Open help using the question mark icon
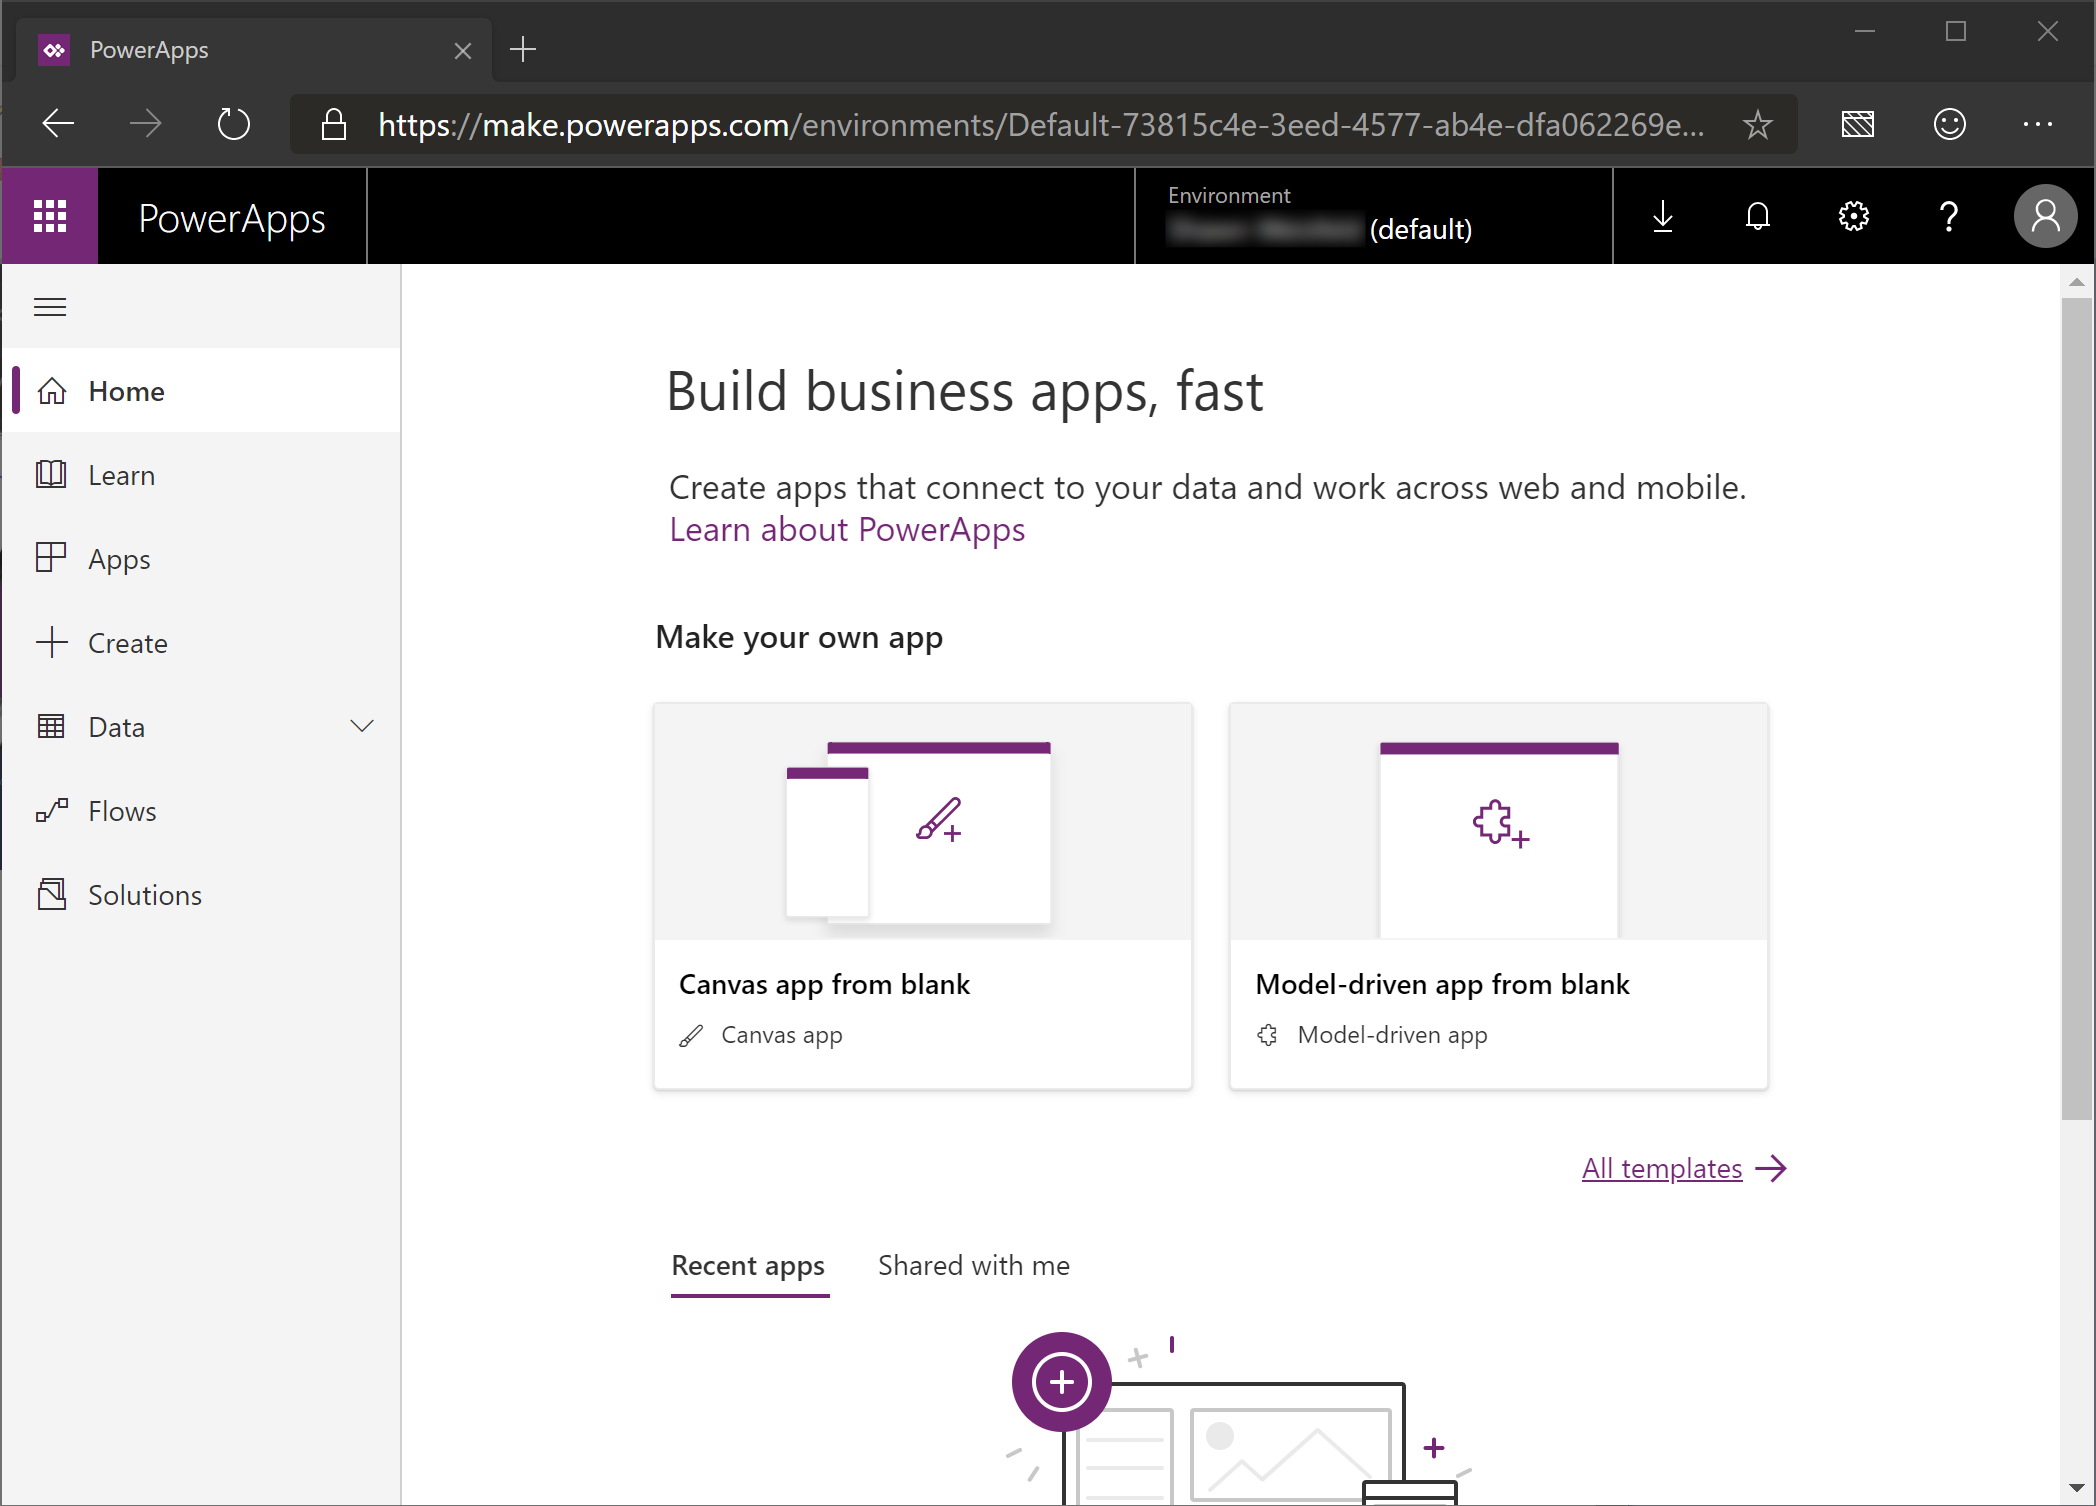The height and width of the screenshot is (1506, 2096). [x=1948, y=216]
